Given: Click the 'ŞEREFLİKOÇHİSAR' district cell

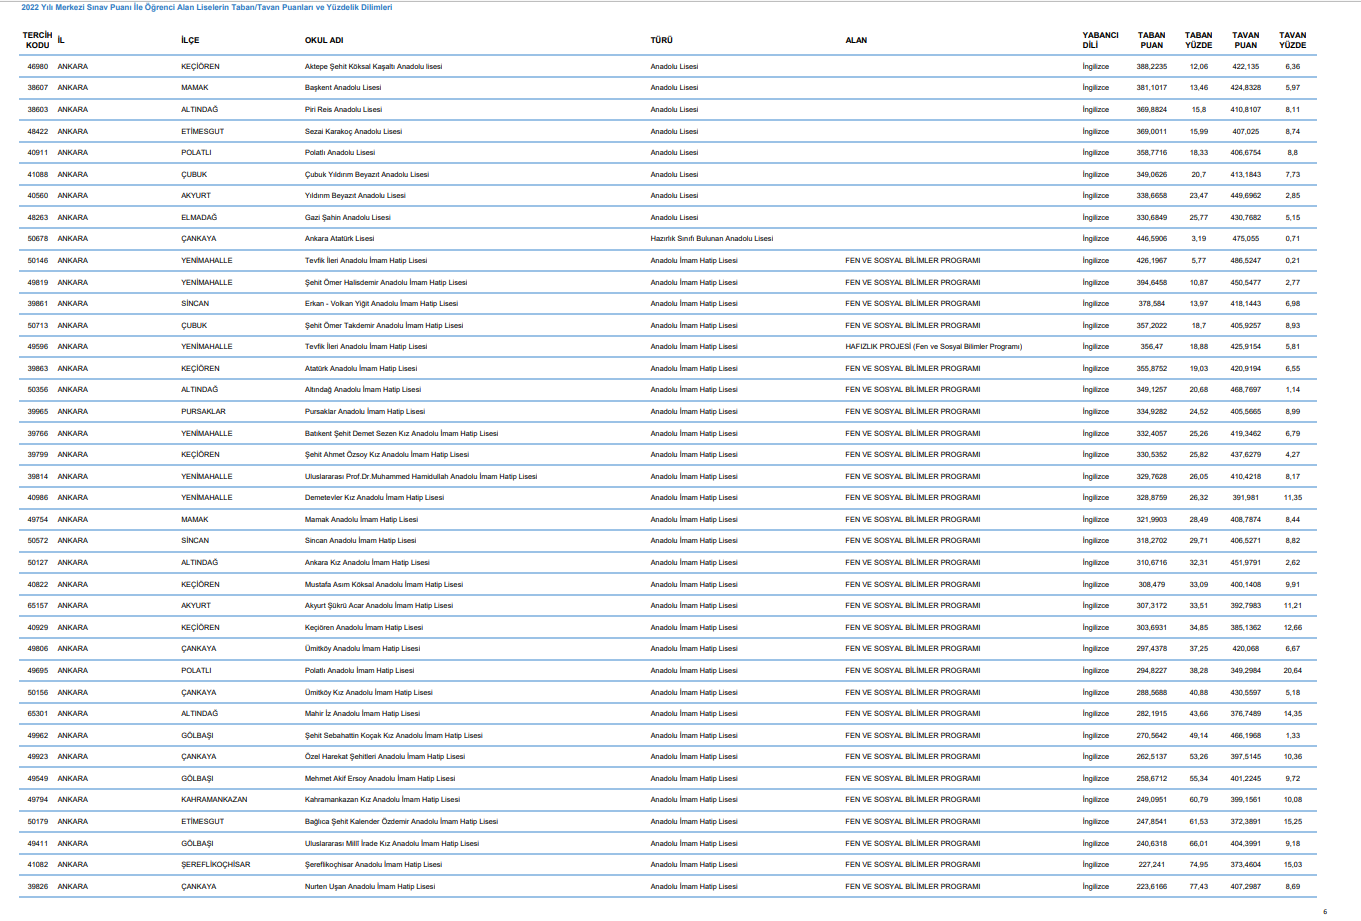Looking at the screenshot, I should click(216, 865).
